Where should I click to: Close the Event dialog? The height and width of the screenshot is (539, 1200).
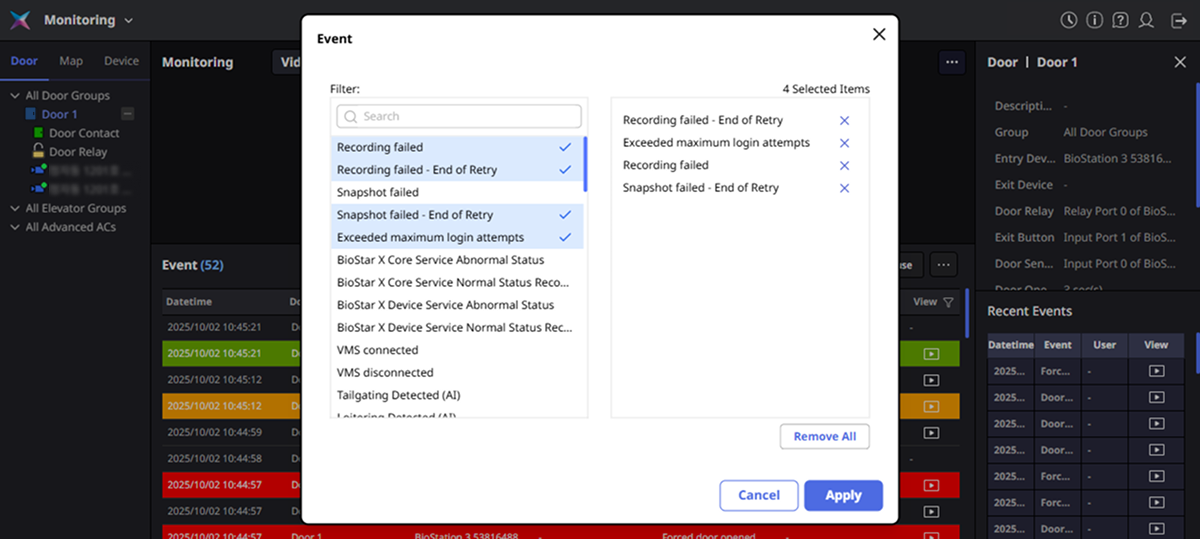pyautogui.click(x=879, y=35)
